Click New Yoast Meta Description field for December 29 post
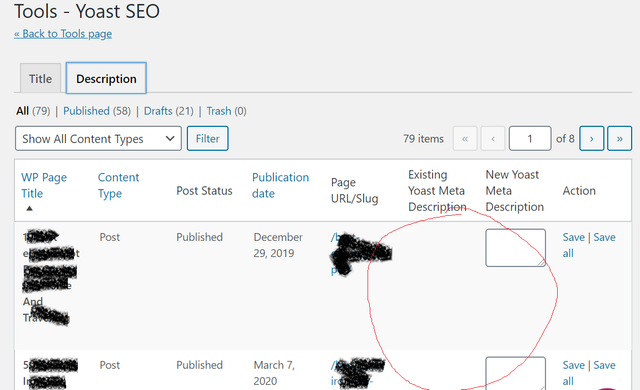Viewport: 640px width, 390px height. [x=516, y=248]
